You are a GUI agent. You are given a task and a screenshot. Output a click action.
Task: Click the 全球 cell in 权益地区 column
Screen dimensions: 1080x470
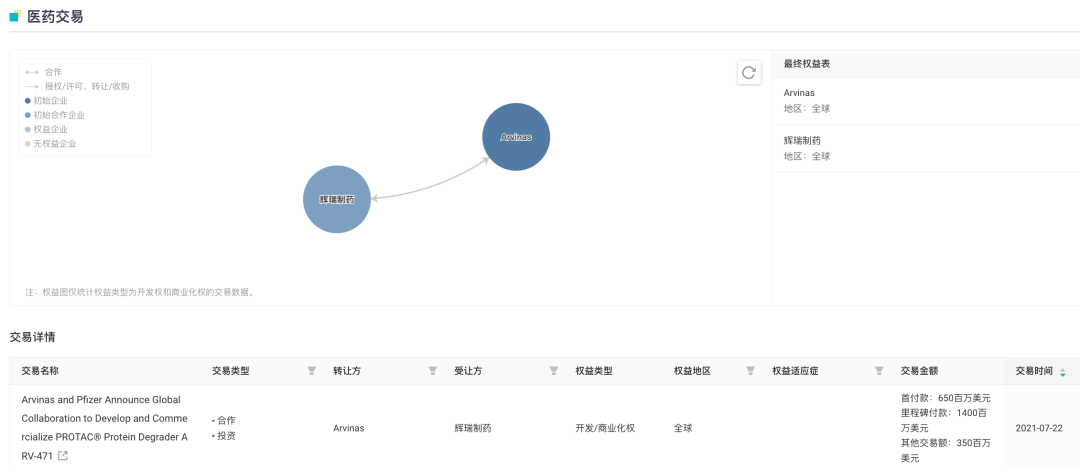[x=683, y=428]
